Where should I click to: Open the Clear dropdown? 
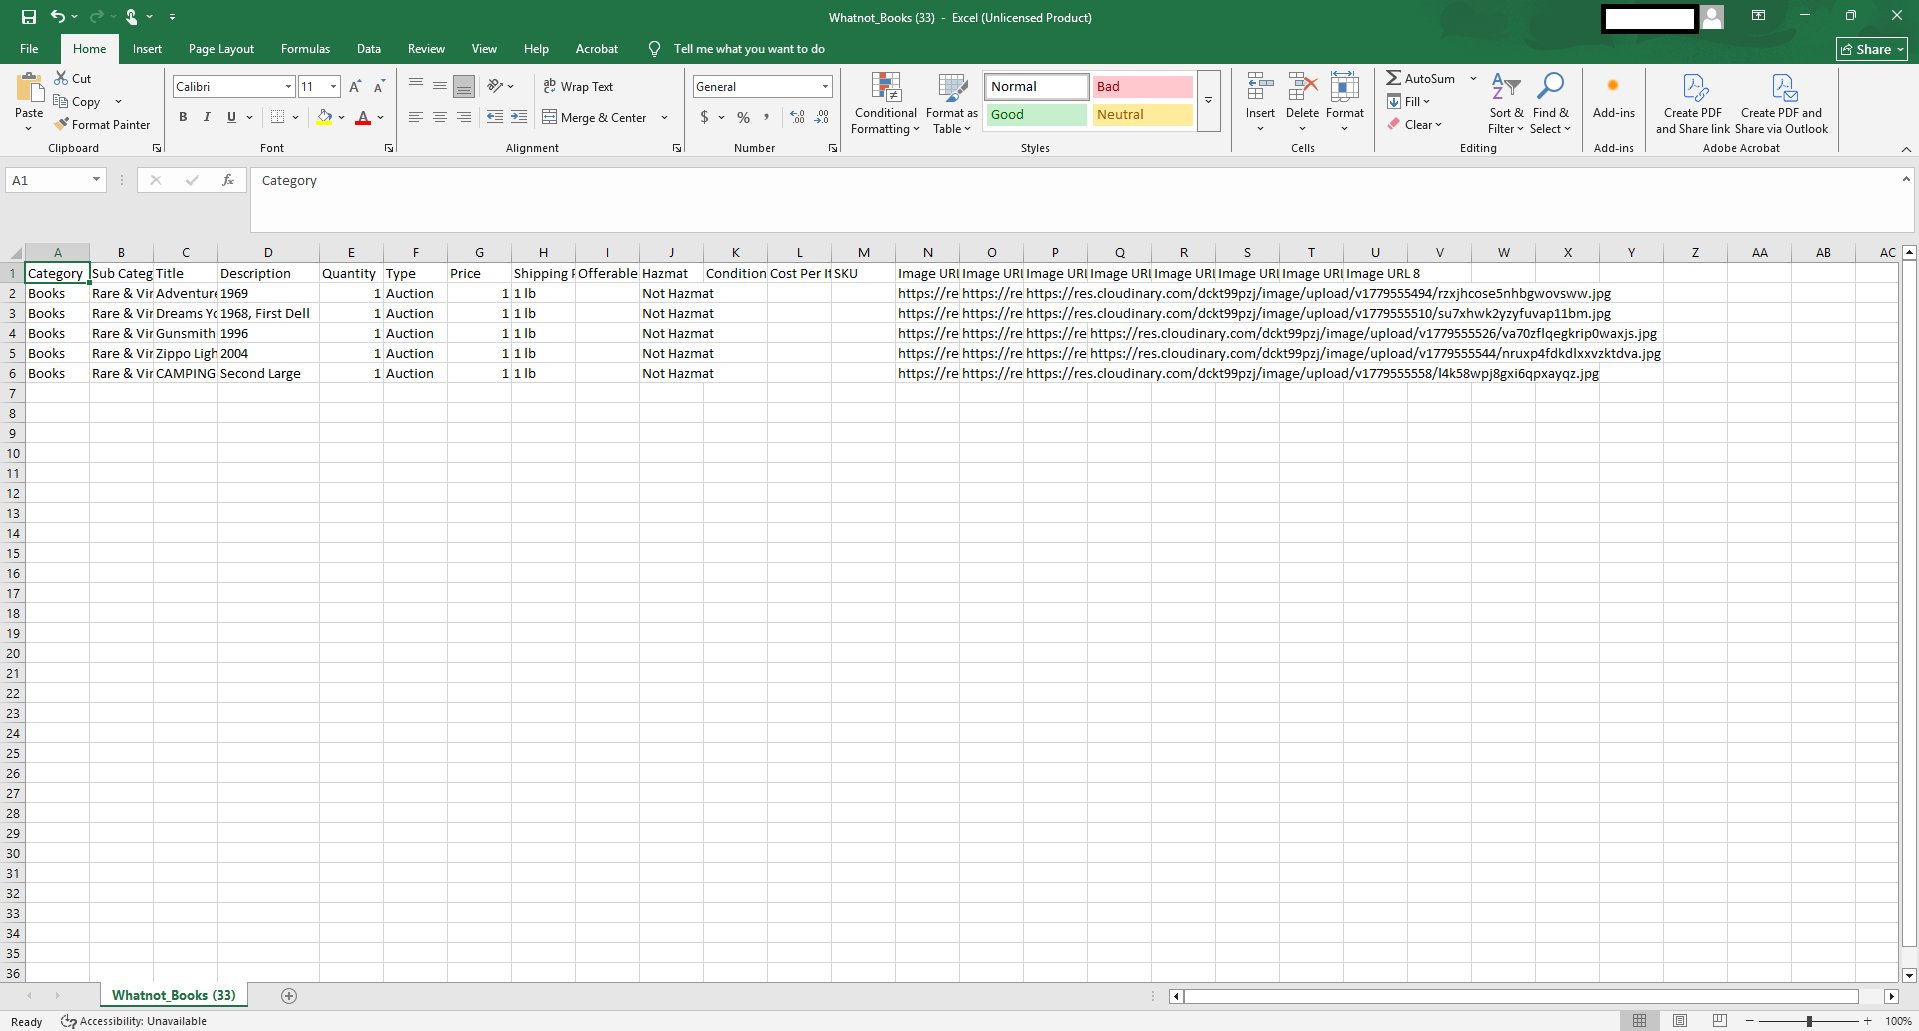[x=1414, y=125]
